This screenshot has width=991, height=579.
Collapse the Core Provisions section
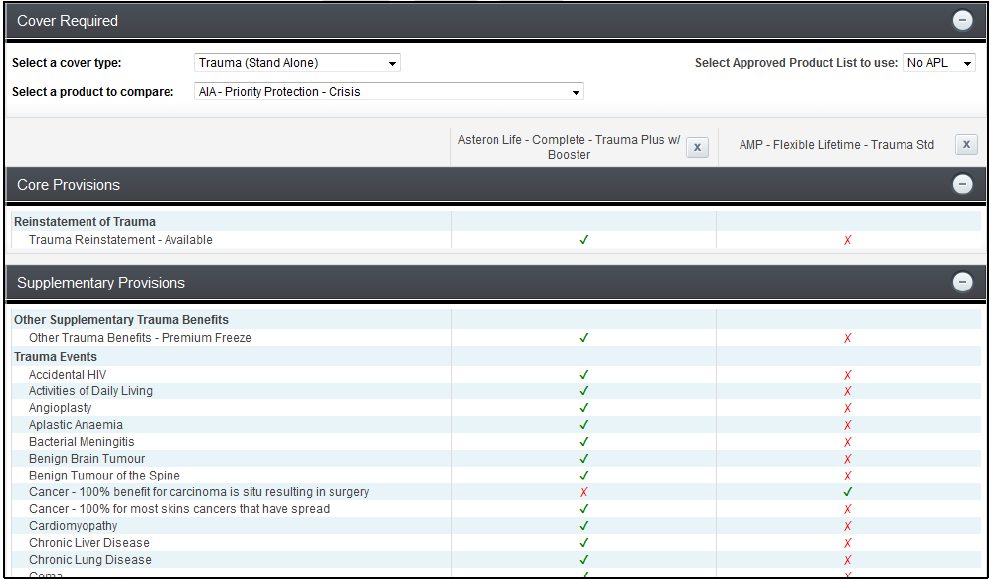tap(962, 184)
